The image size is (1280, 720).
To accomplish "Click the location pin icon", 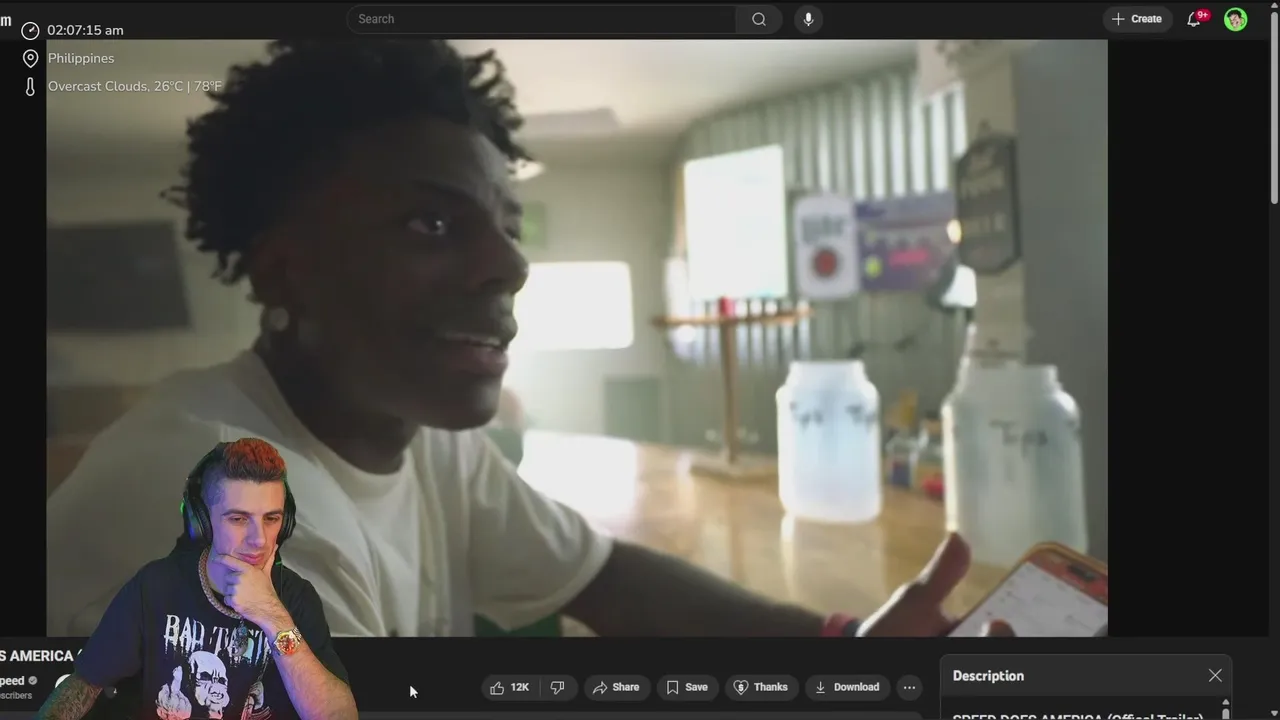I will (30, 58).
